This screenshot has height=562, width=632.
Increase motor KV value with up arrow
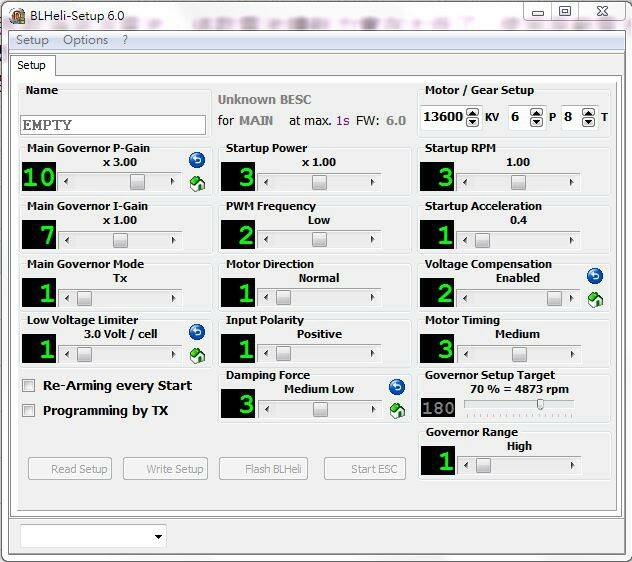tap(472, 112)
